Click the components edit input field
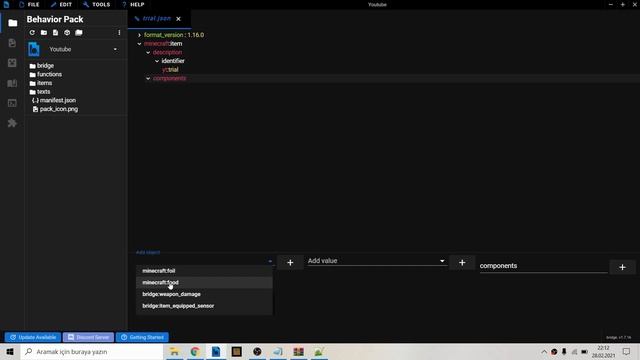The image size is (640, 360). [x=544, y=266]
